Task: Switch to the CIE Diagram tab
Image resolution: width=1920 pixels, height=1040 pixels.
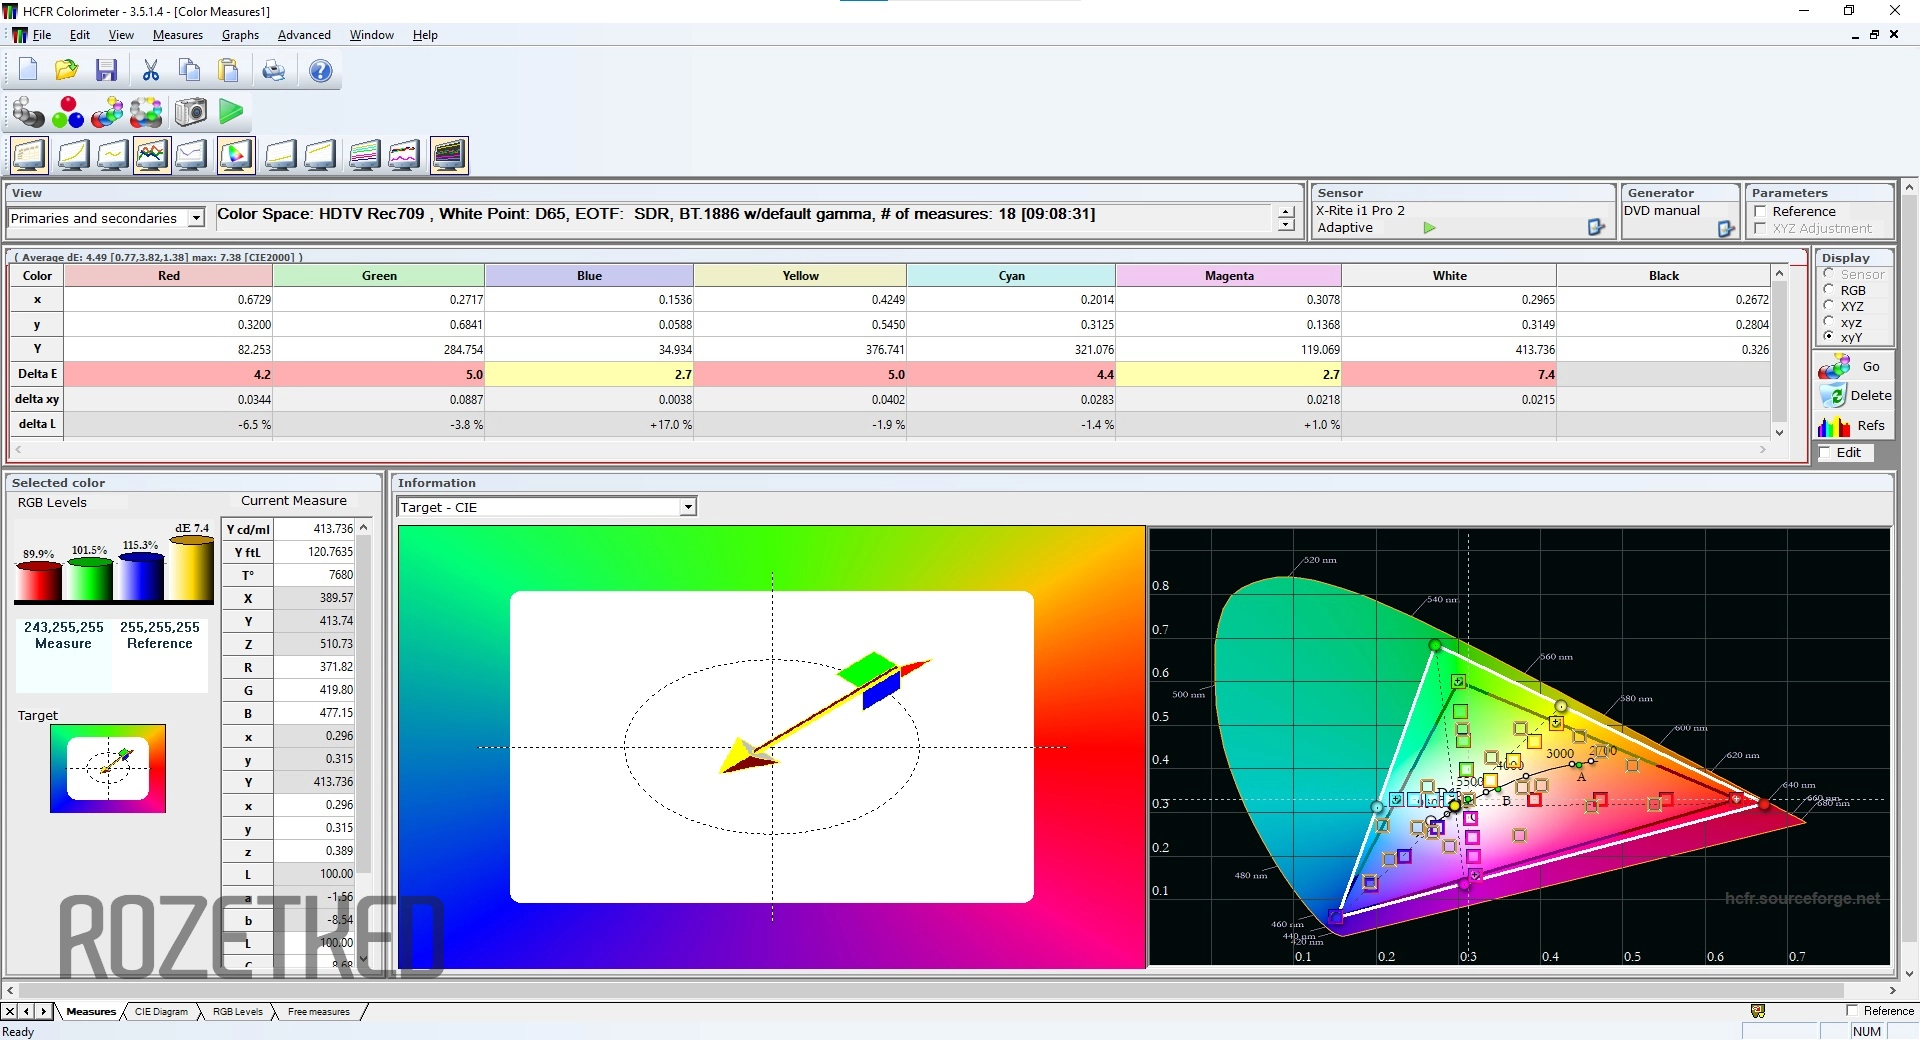Action: click(161, 1012)
